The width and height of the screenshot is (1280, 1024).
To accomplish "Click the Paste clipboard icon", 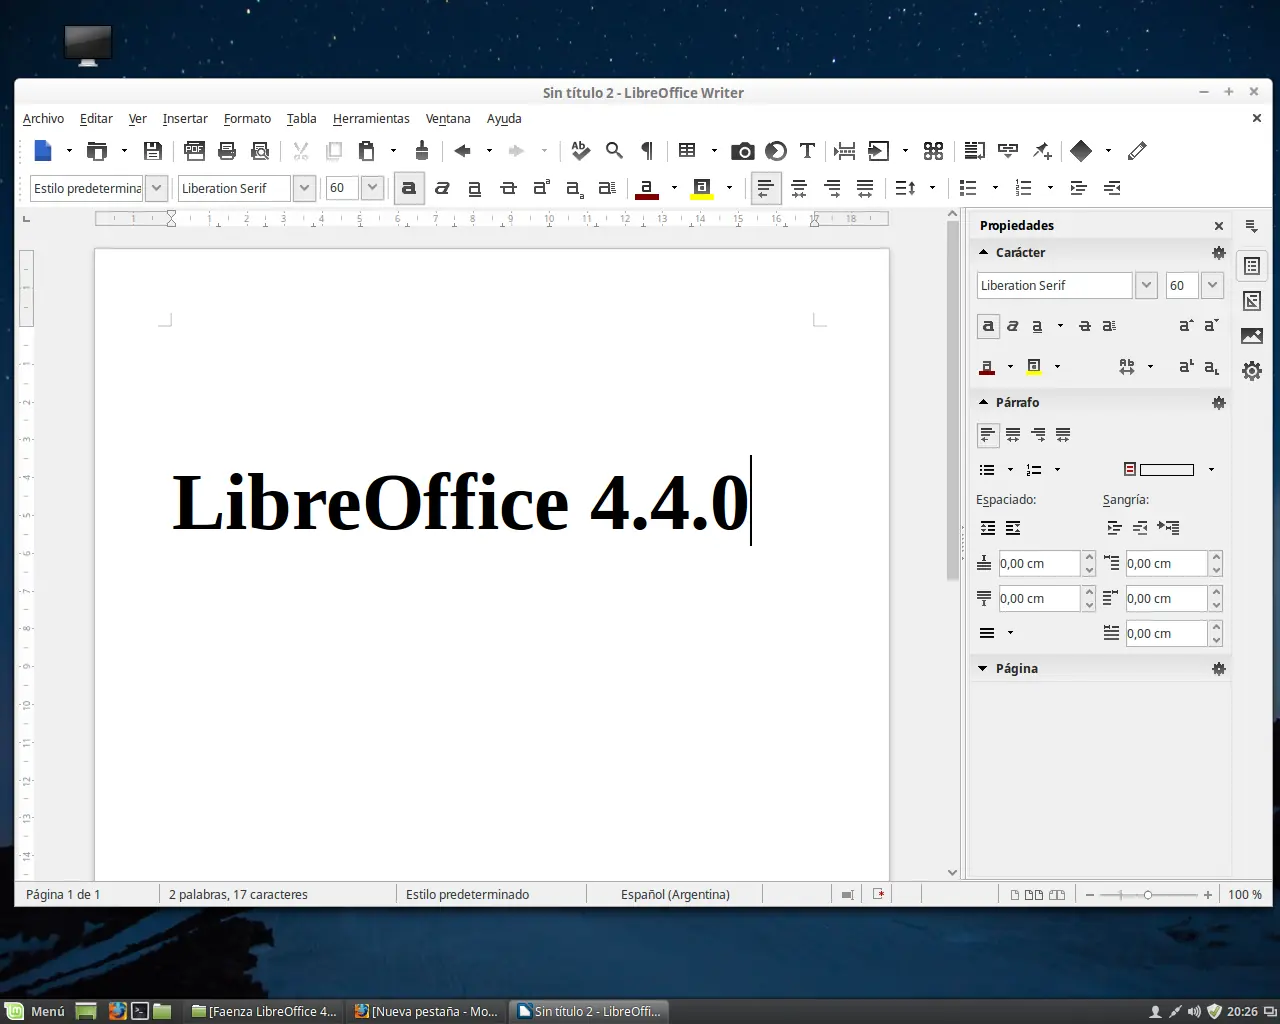I will coord(367,151).
